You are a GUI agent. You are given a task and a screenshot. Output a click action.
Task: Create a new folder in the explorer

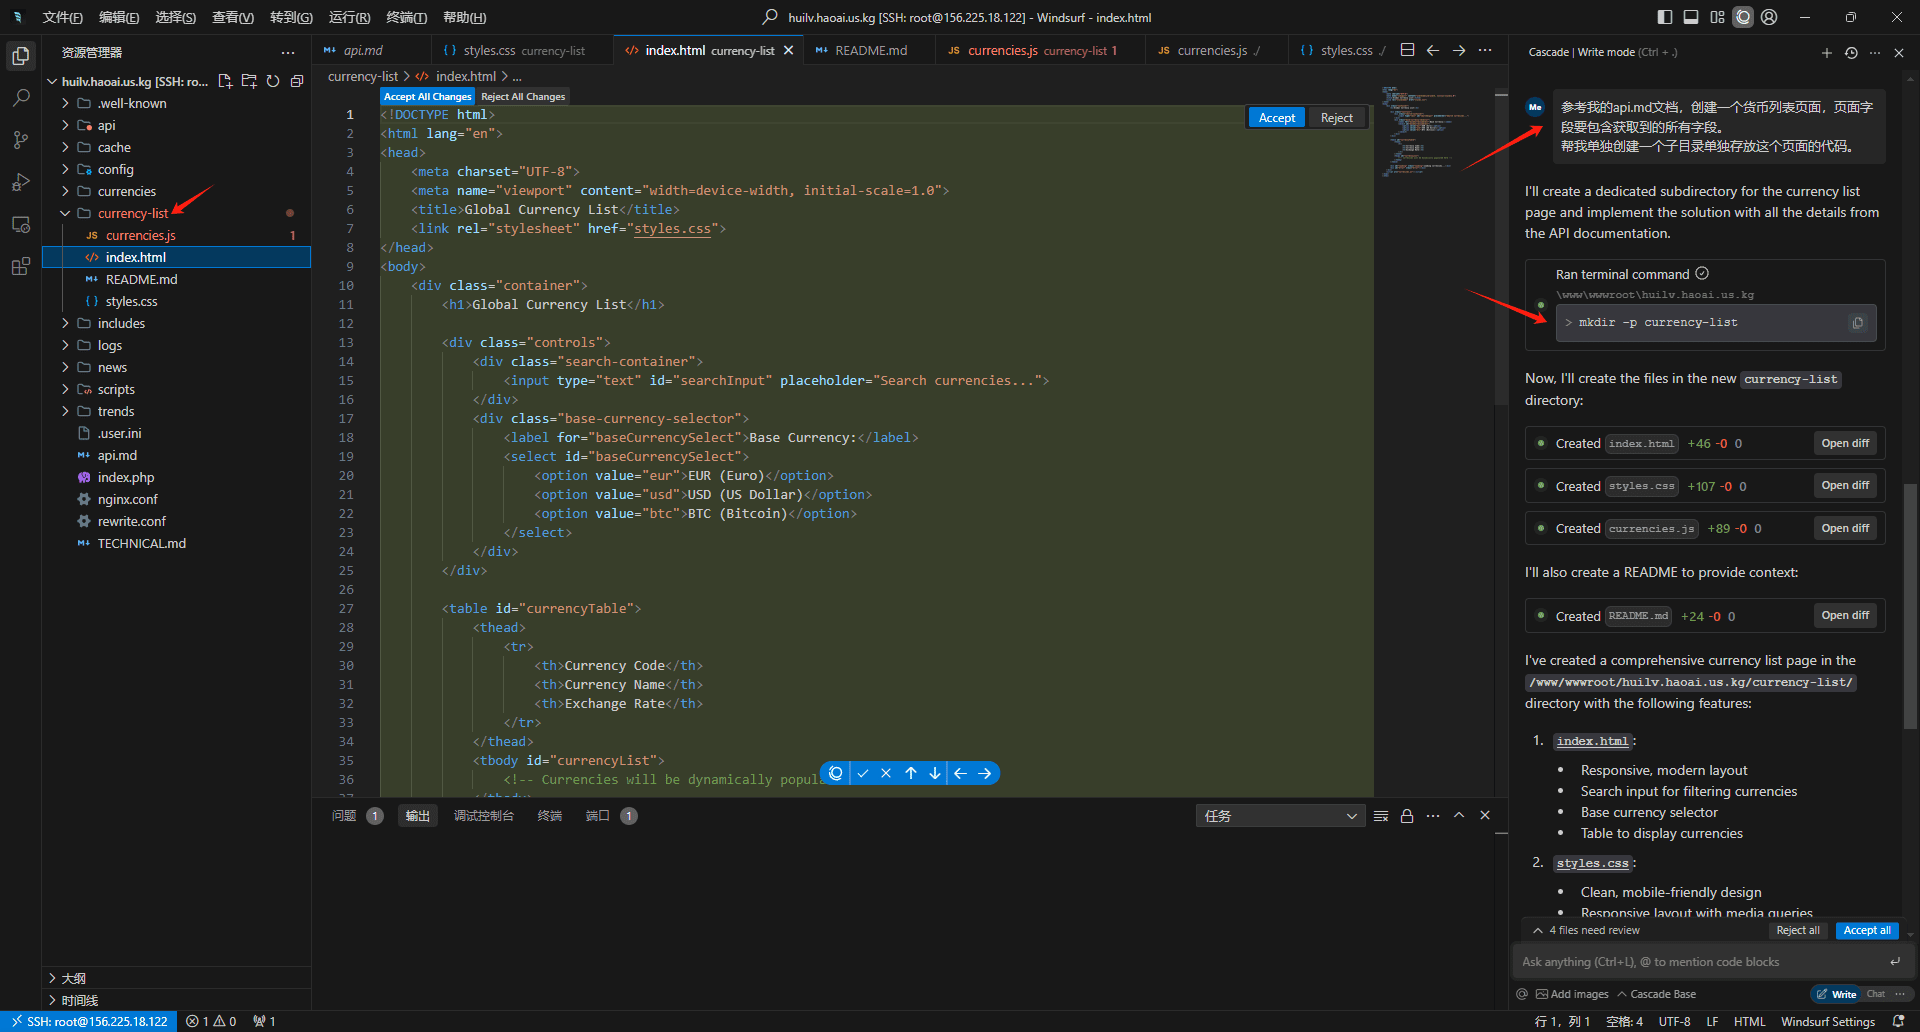(x=249, y=81)
